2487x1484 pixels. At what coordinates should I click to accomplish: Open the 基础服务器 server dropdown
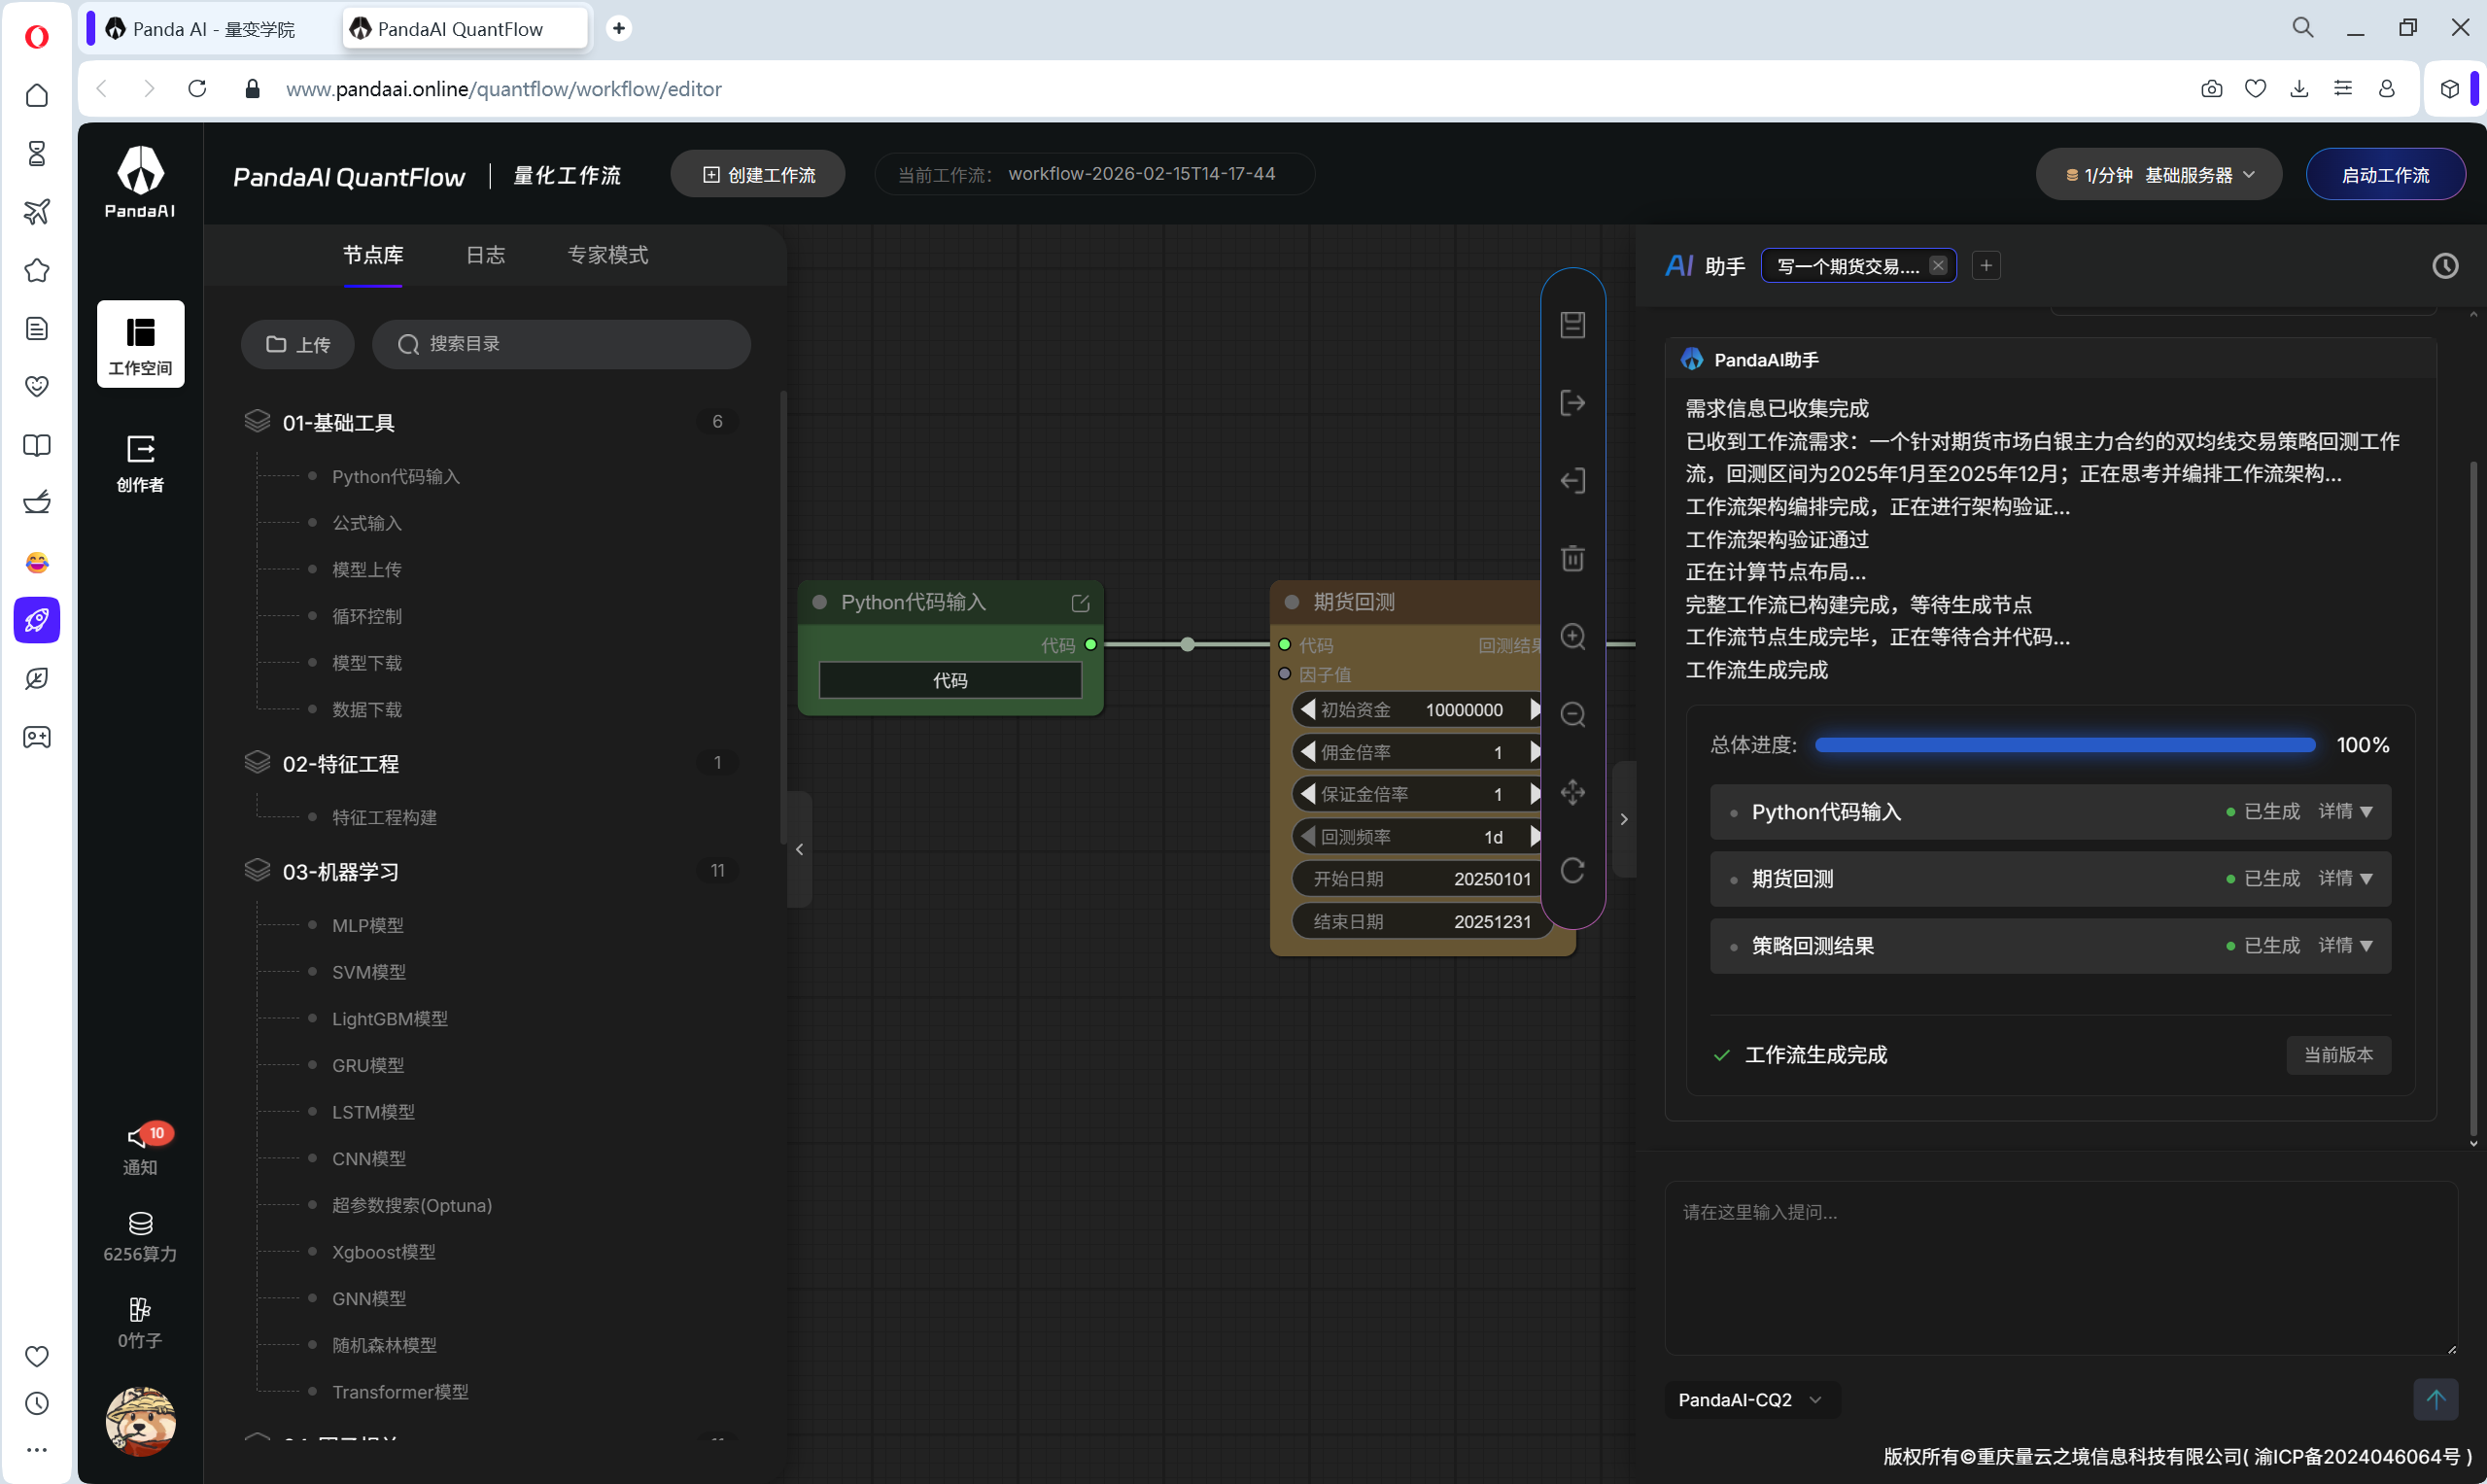point(2158,175)
